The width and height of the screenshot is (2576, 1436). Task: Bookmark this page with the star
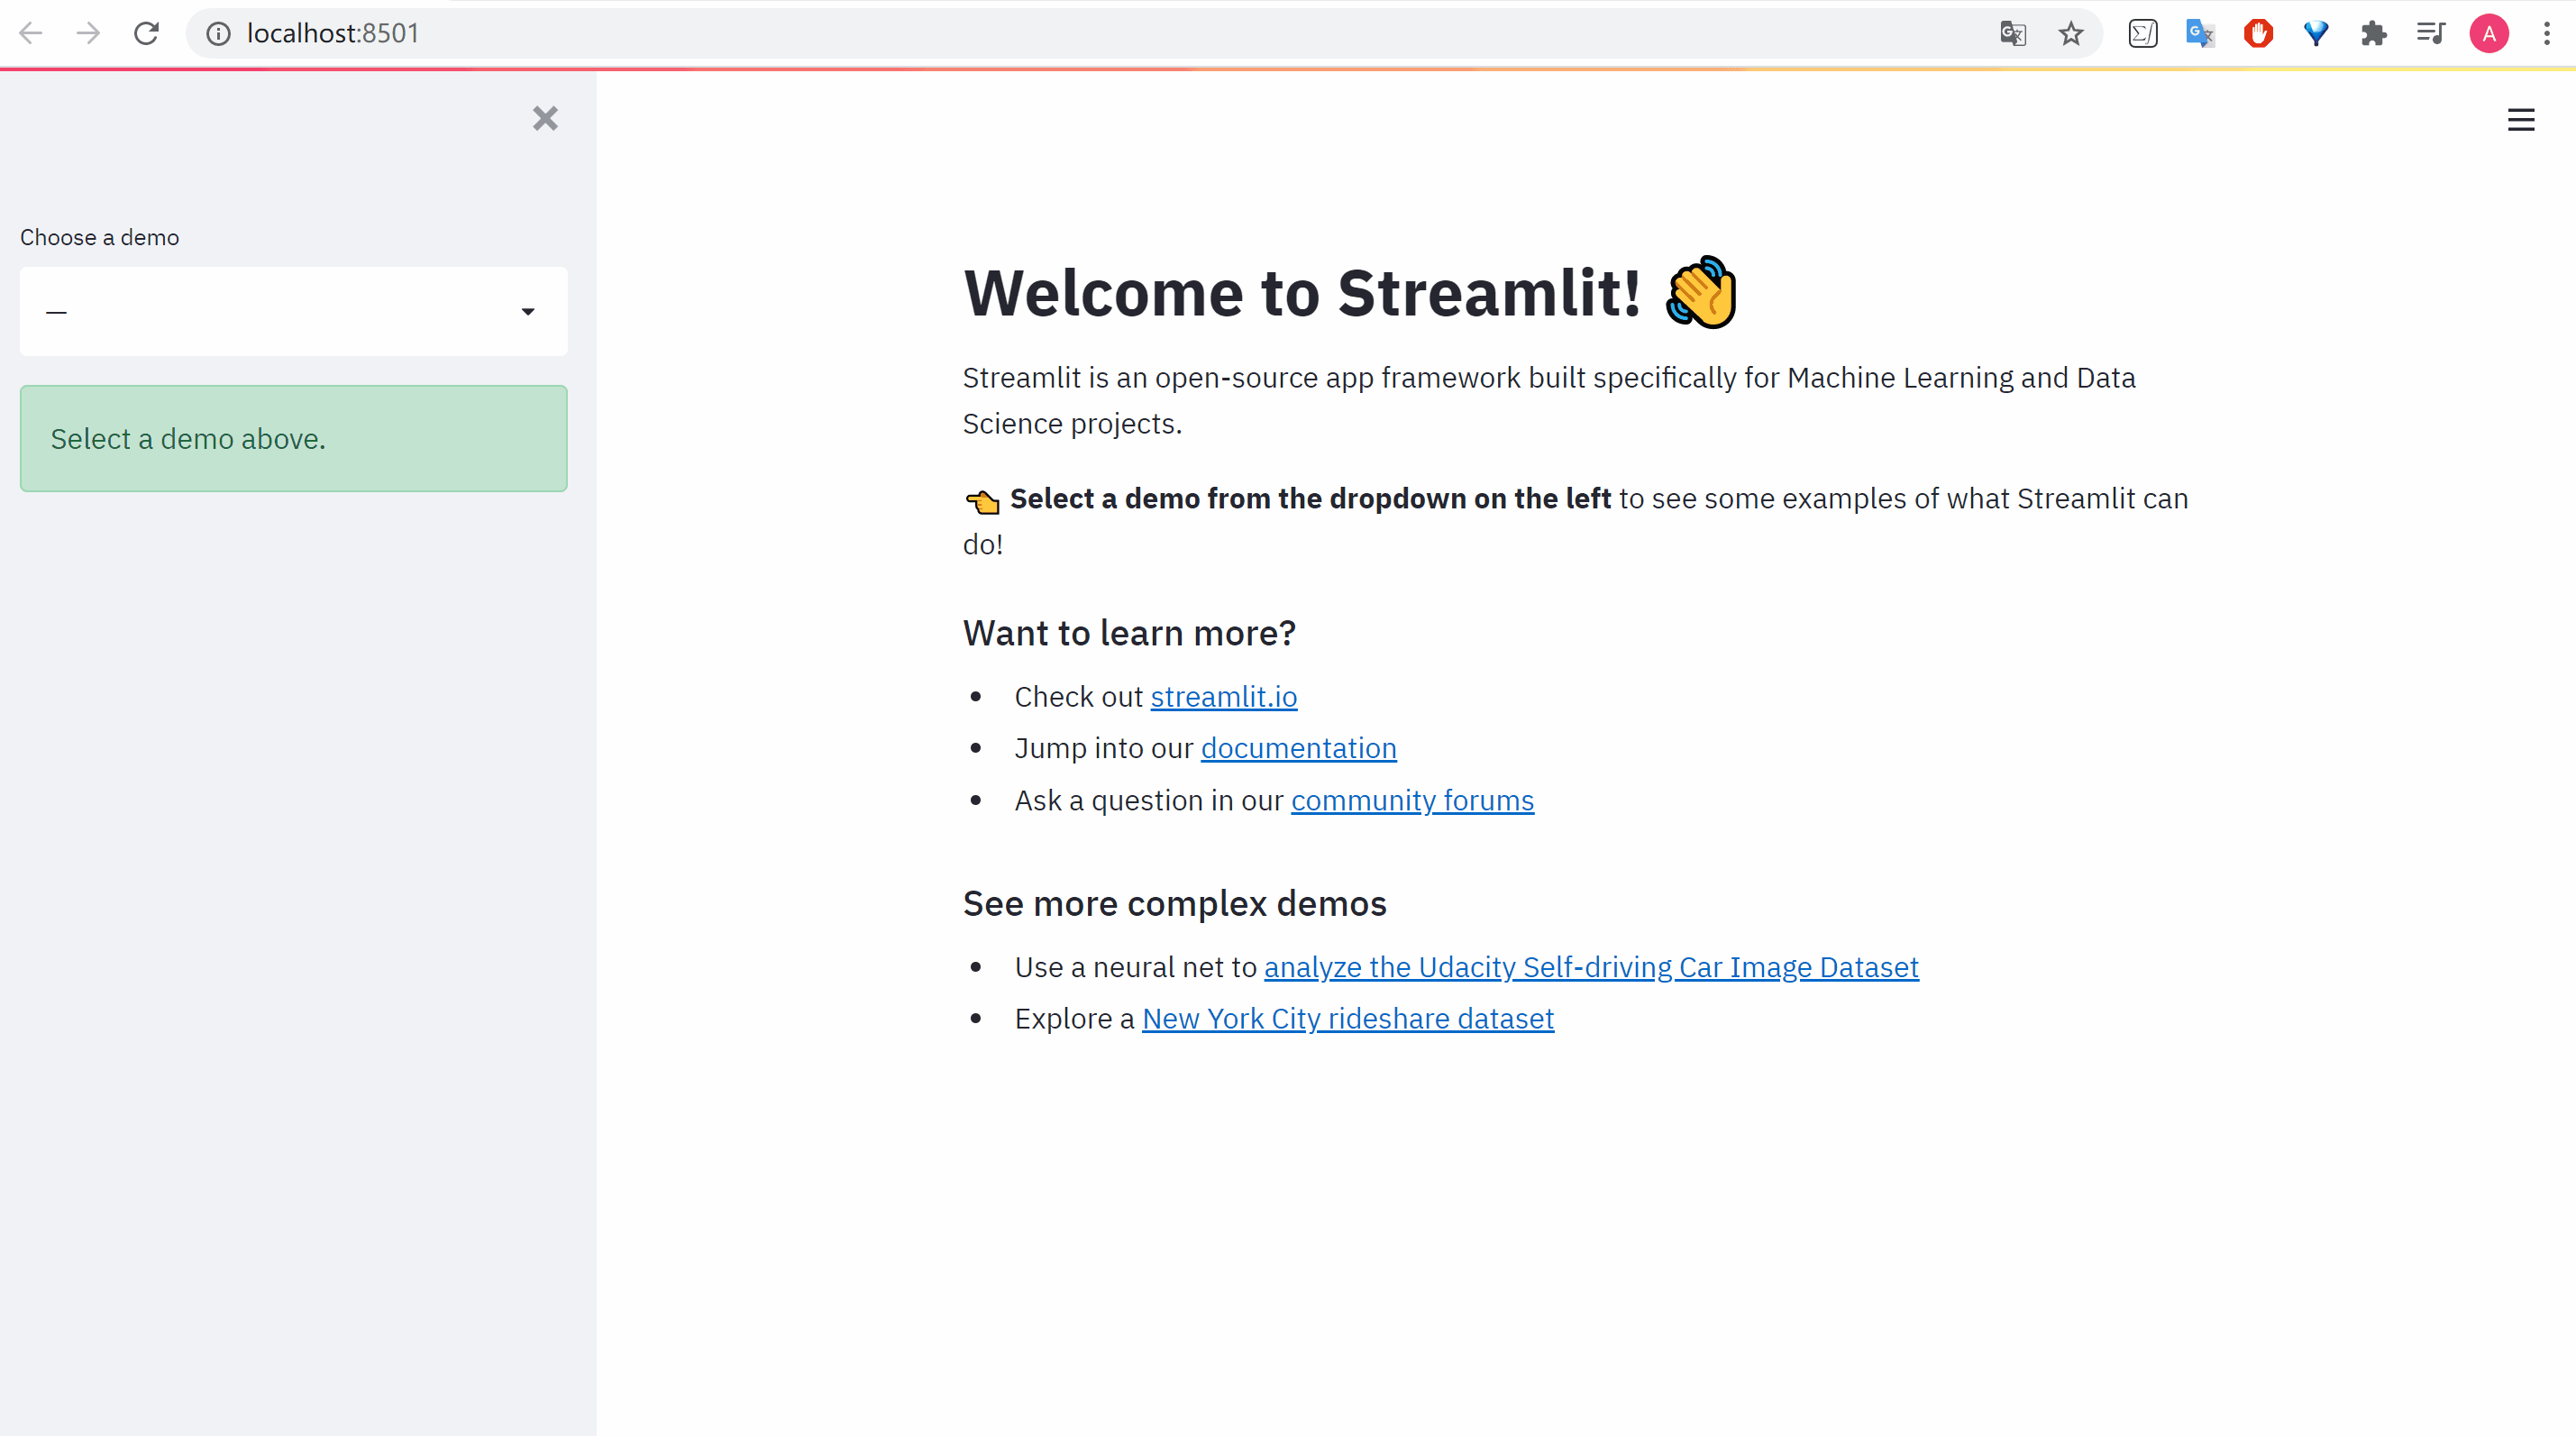pyautogui.click(x=2071, y=34)
